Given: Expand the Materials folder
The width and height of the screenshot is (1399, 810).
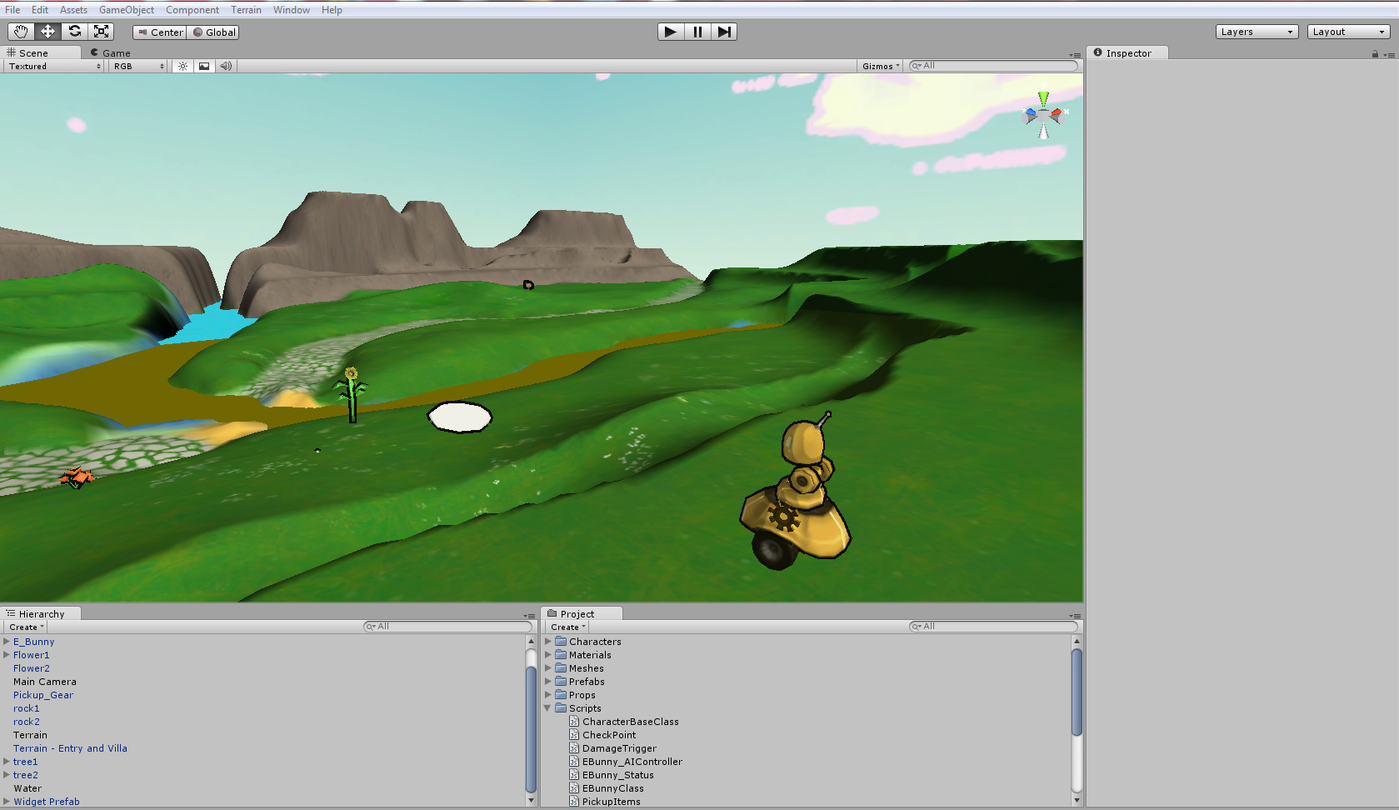Looking at the screenshot, I should click(548, 655).
